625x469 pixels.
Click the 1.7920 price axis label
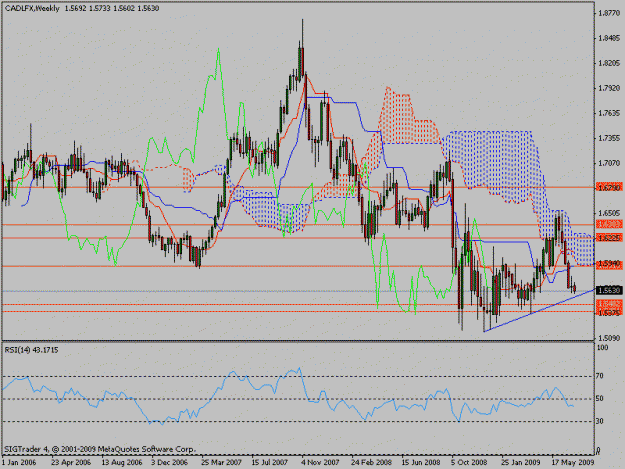pyautogui.click(x=609, y=88)
